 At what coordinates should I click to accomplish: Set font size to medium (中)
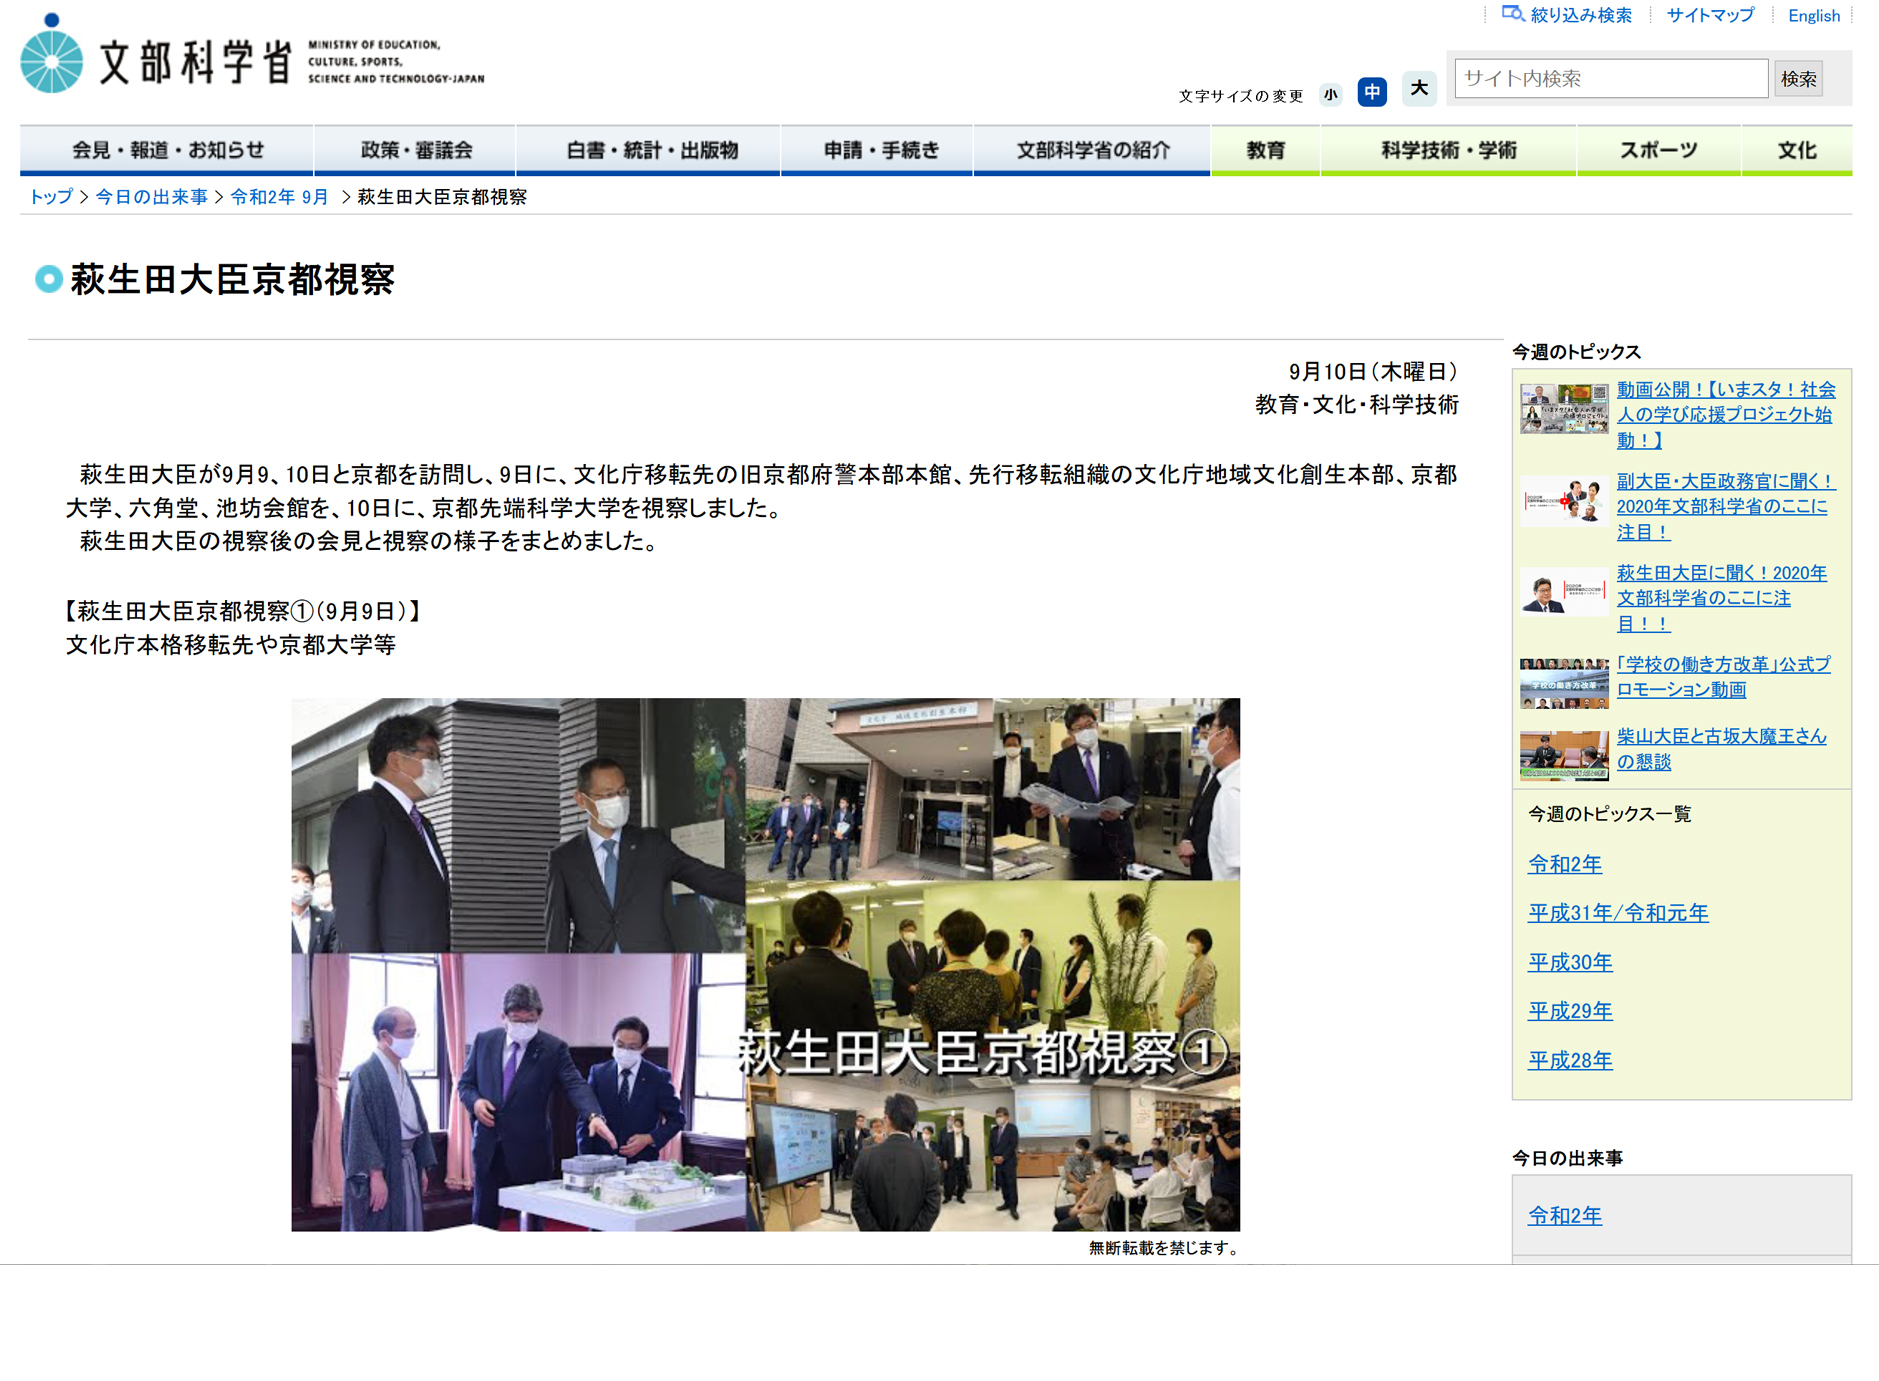1372,92
